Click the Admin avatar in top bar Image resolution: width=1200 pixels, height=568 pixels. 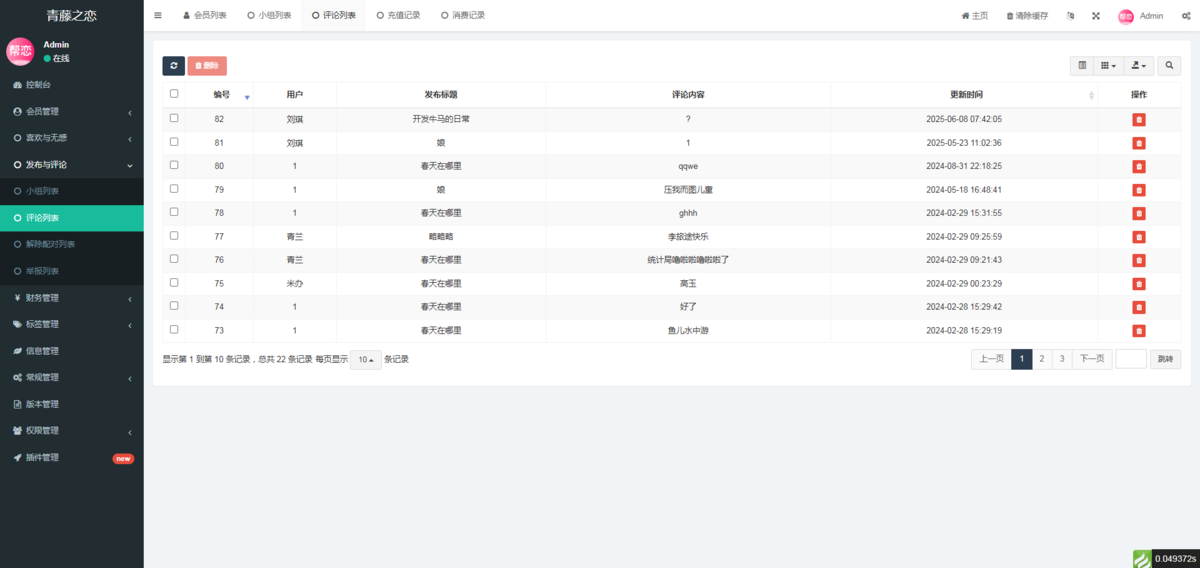pyautogui.click(x=1126, y=16)
